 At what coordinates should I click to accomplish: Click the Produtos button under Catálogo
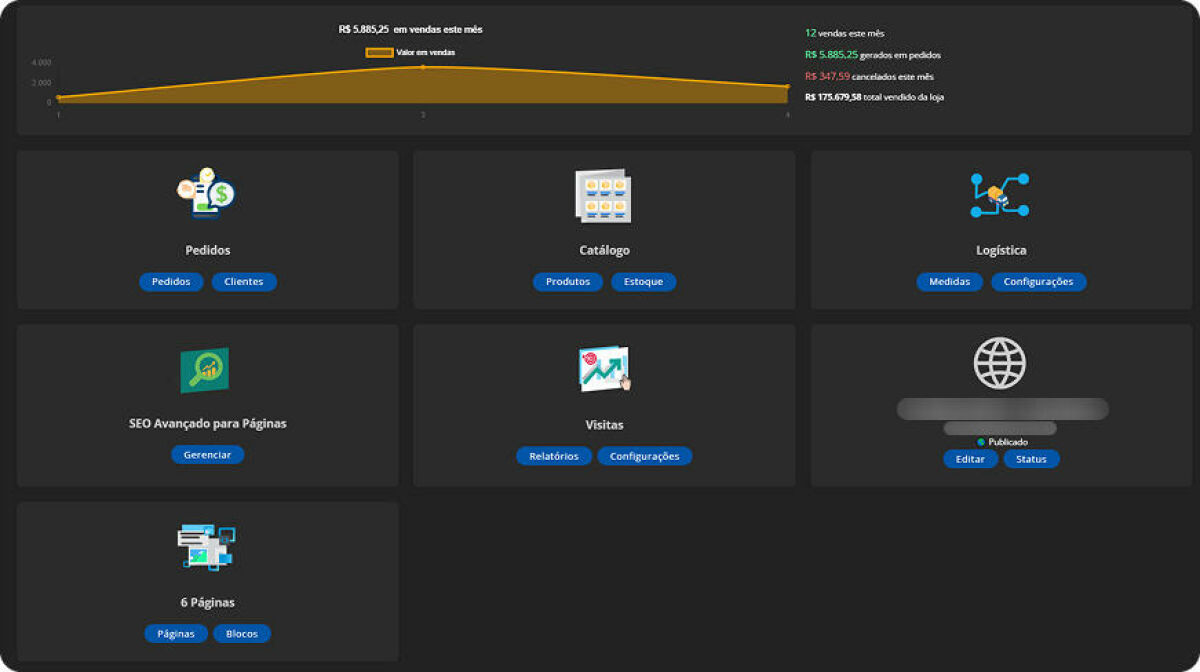pyautogui.click(x=567, y=281)
